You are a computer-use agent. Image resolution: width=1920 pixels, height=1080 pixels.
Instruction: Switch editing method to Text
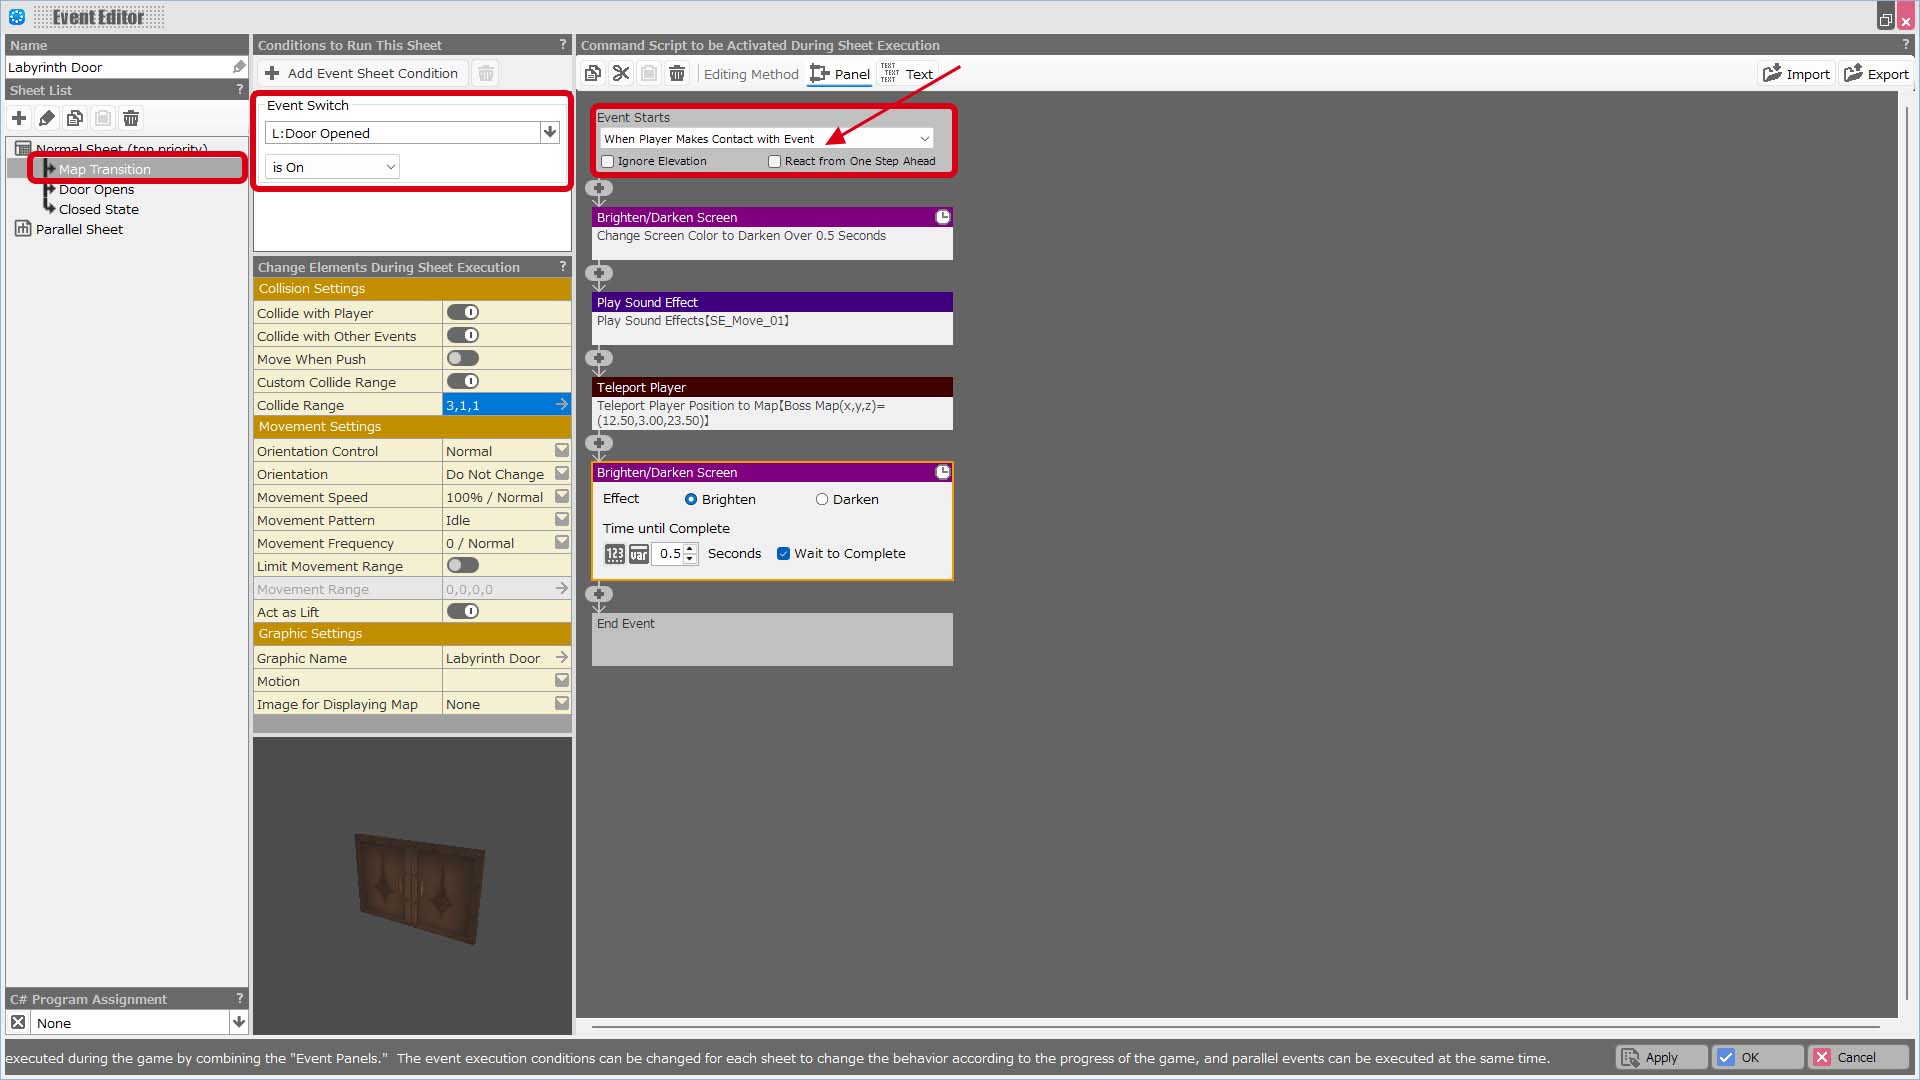pos(907,74)
